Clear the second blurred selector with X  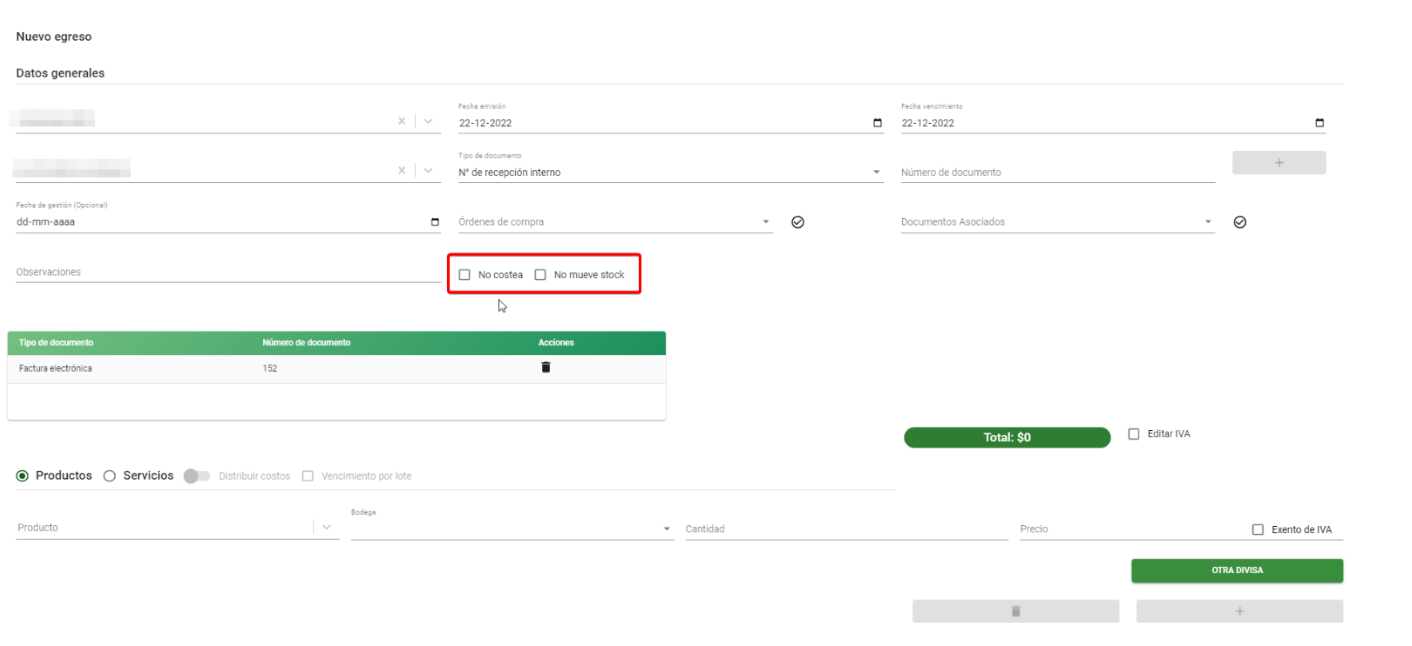(402, 170)
